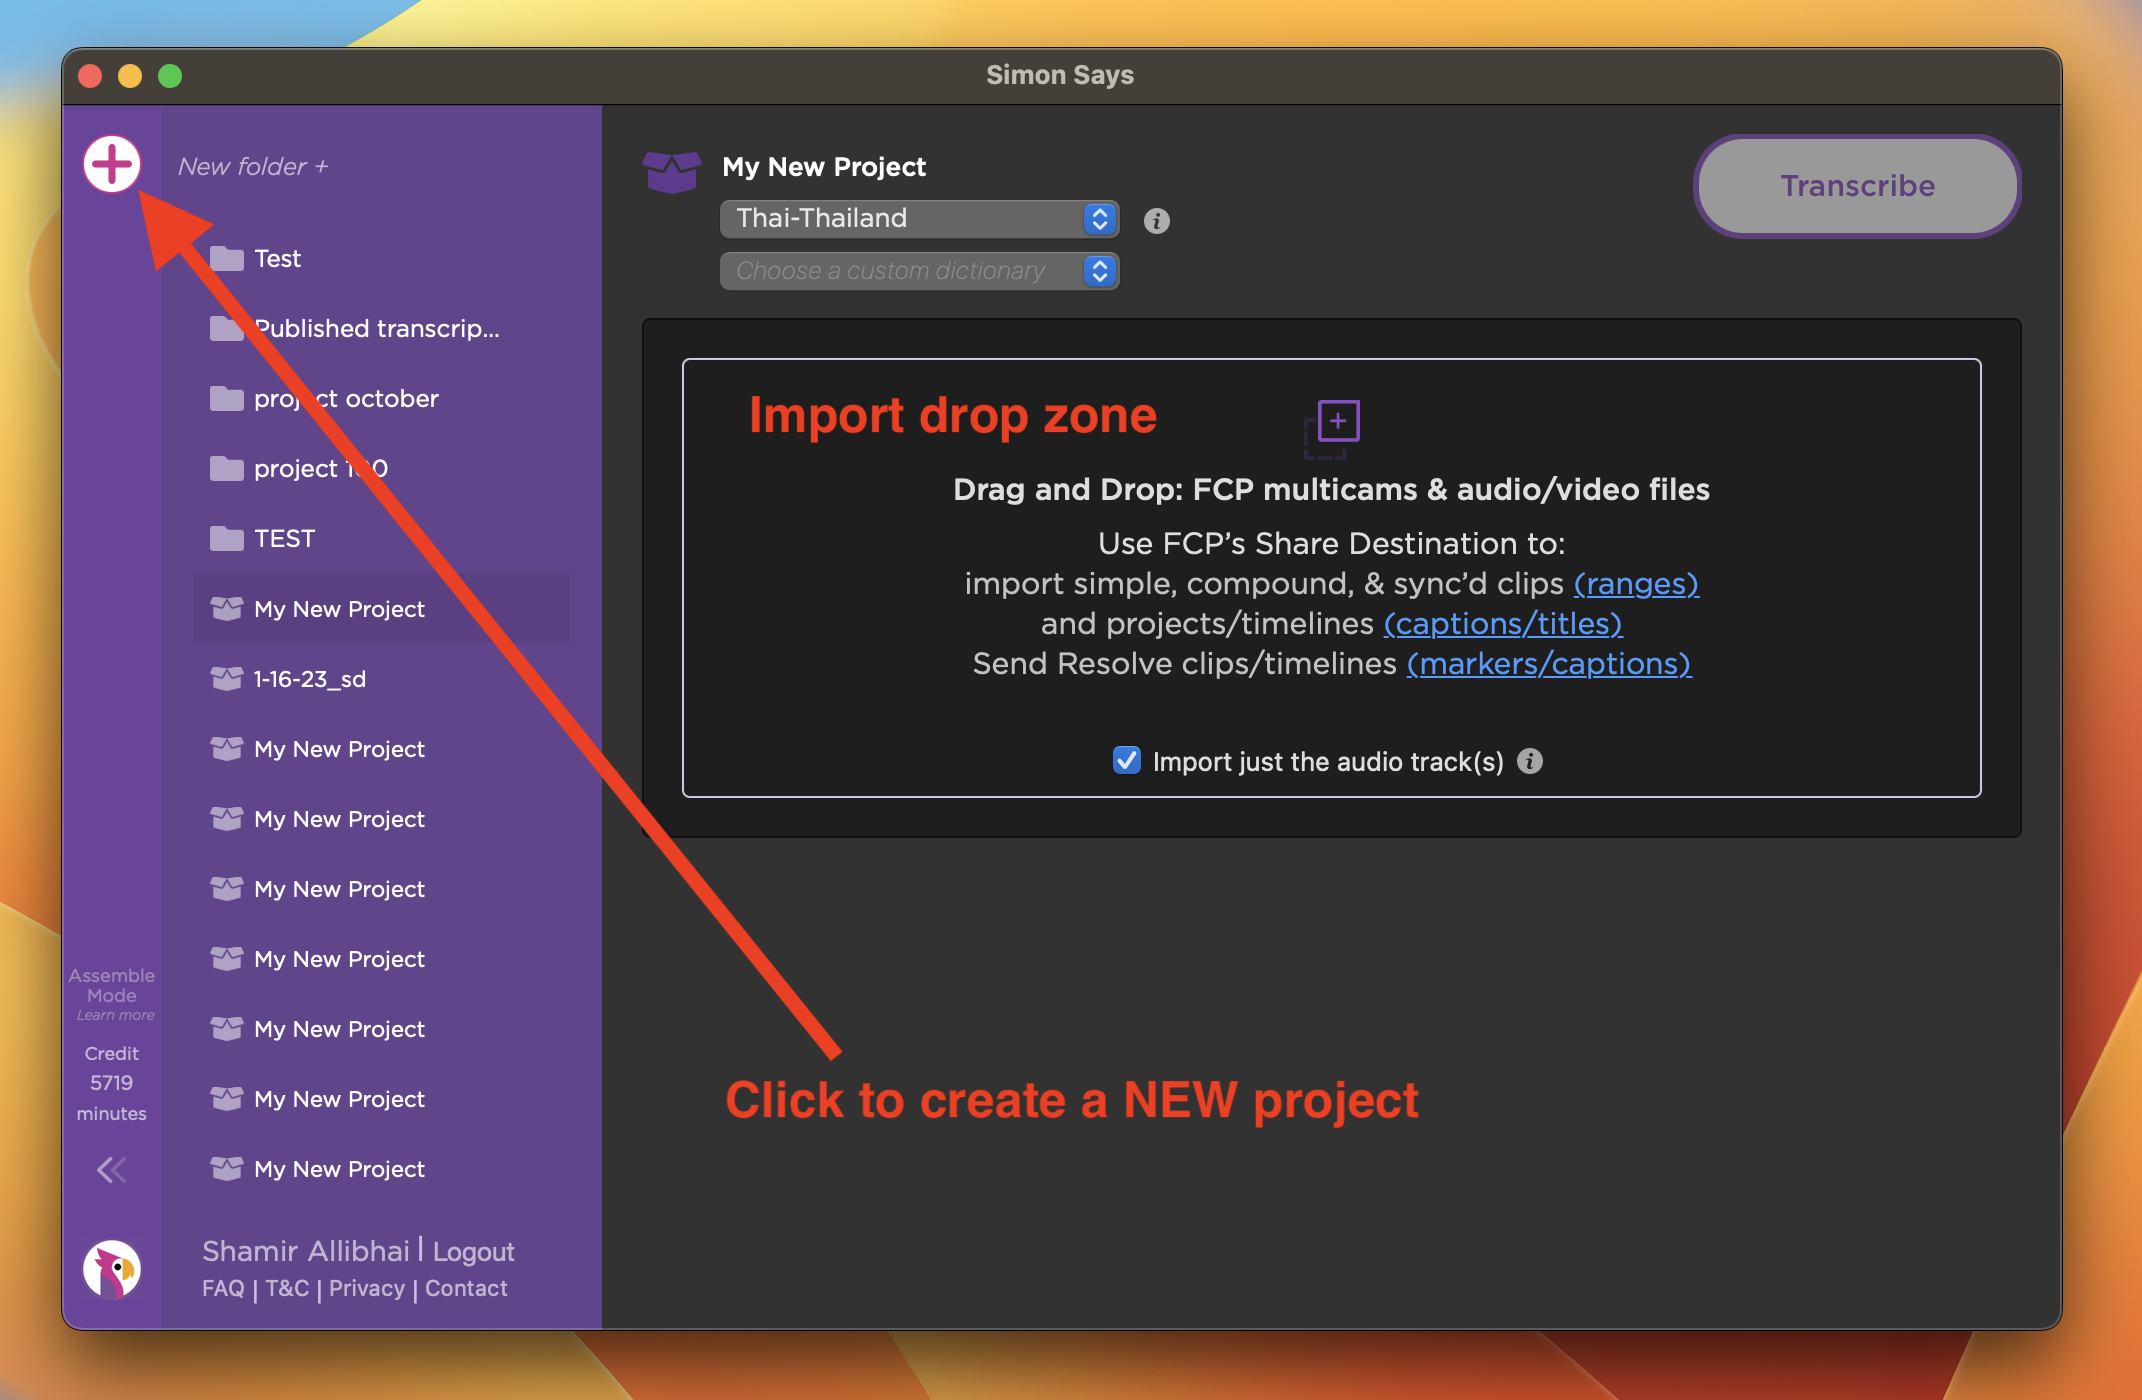Viewport: 2142px width, 1400px height.
Task: Click the plus icon to create new project
Action: pos(112,164)
